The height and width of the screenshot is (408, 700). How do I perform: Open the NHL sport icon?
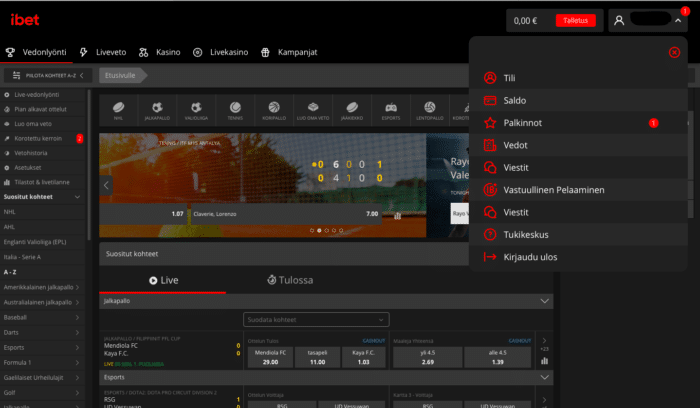click(x=118, y=111)
